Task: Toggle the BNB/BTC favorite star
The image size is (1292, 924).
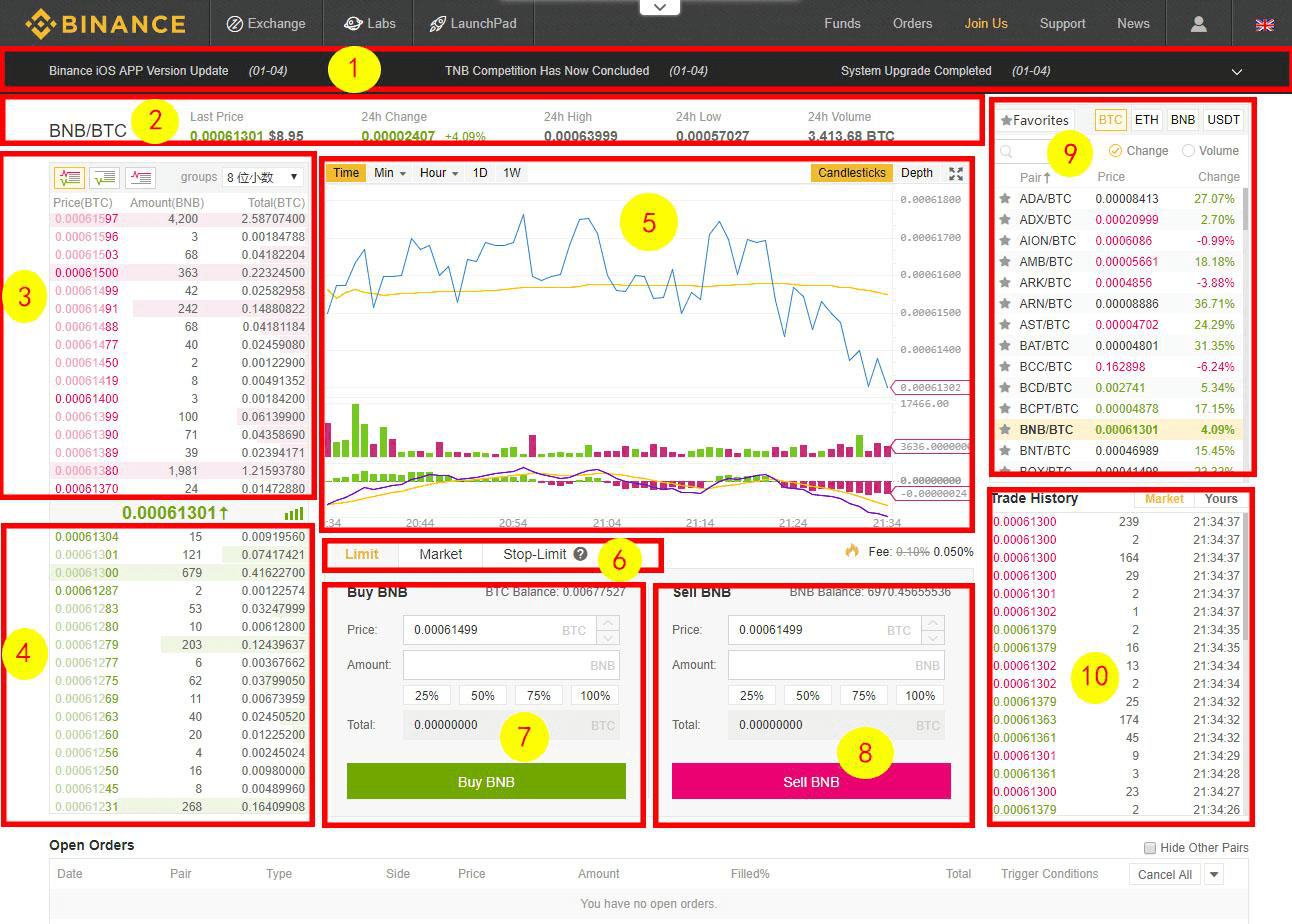Action: point(1005,429)
